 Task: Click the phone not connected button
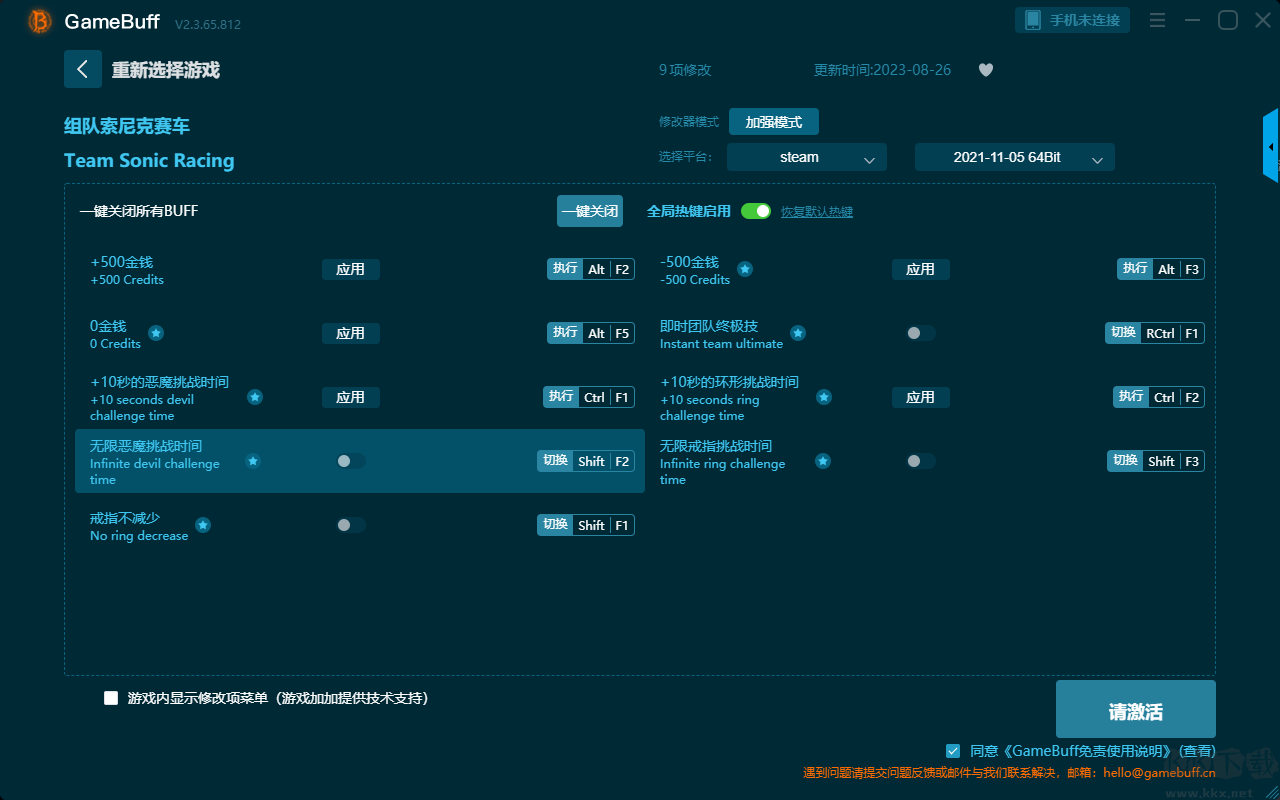[x=1073, y=20]
